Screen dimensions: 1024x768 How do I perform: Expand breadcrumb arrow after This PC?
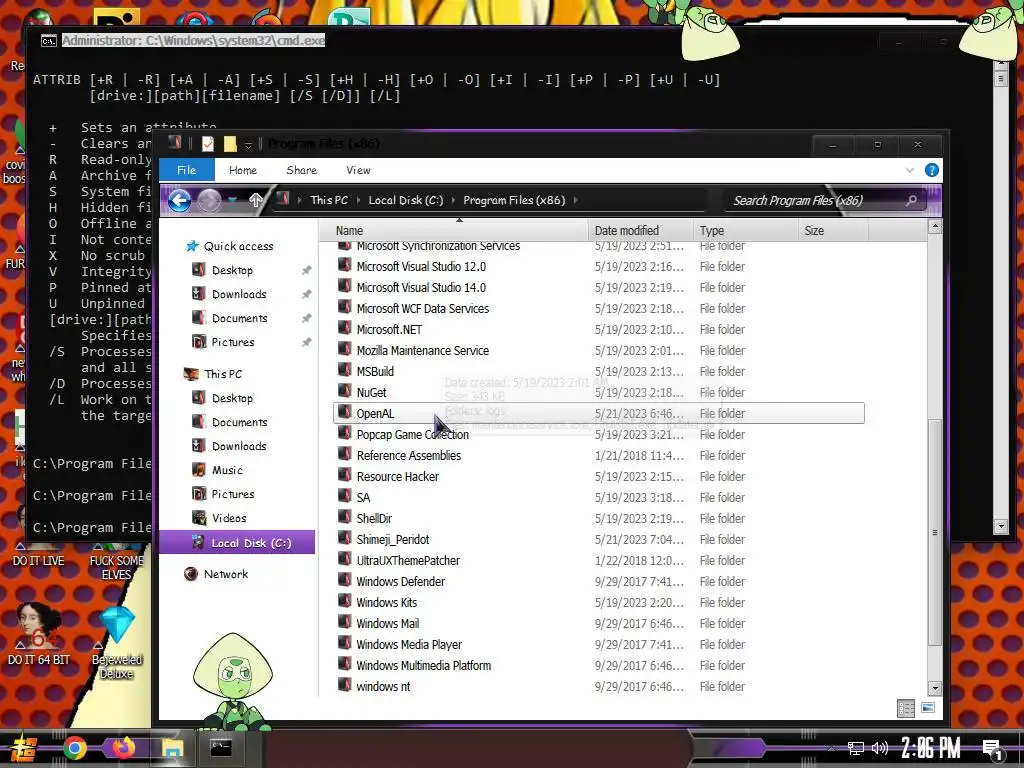coord(359,200)
